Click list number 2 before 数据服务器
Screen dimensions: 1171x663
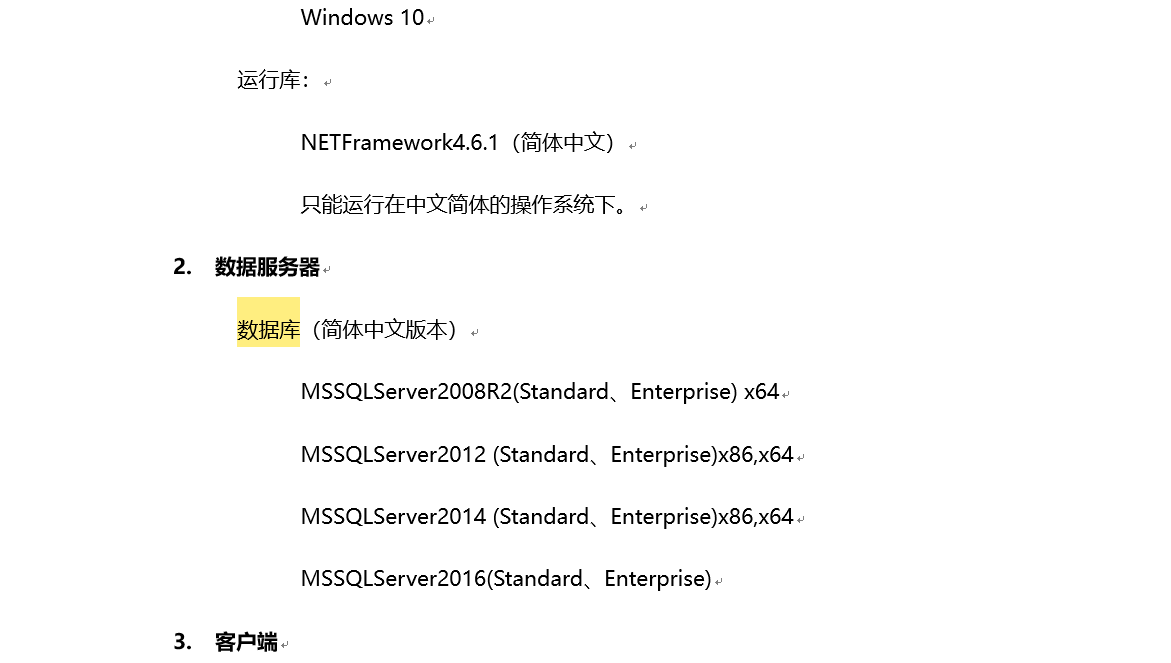tap(182, 267)
